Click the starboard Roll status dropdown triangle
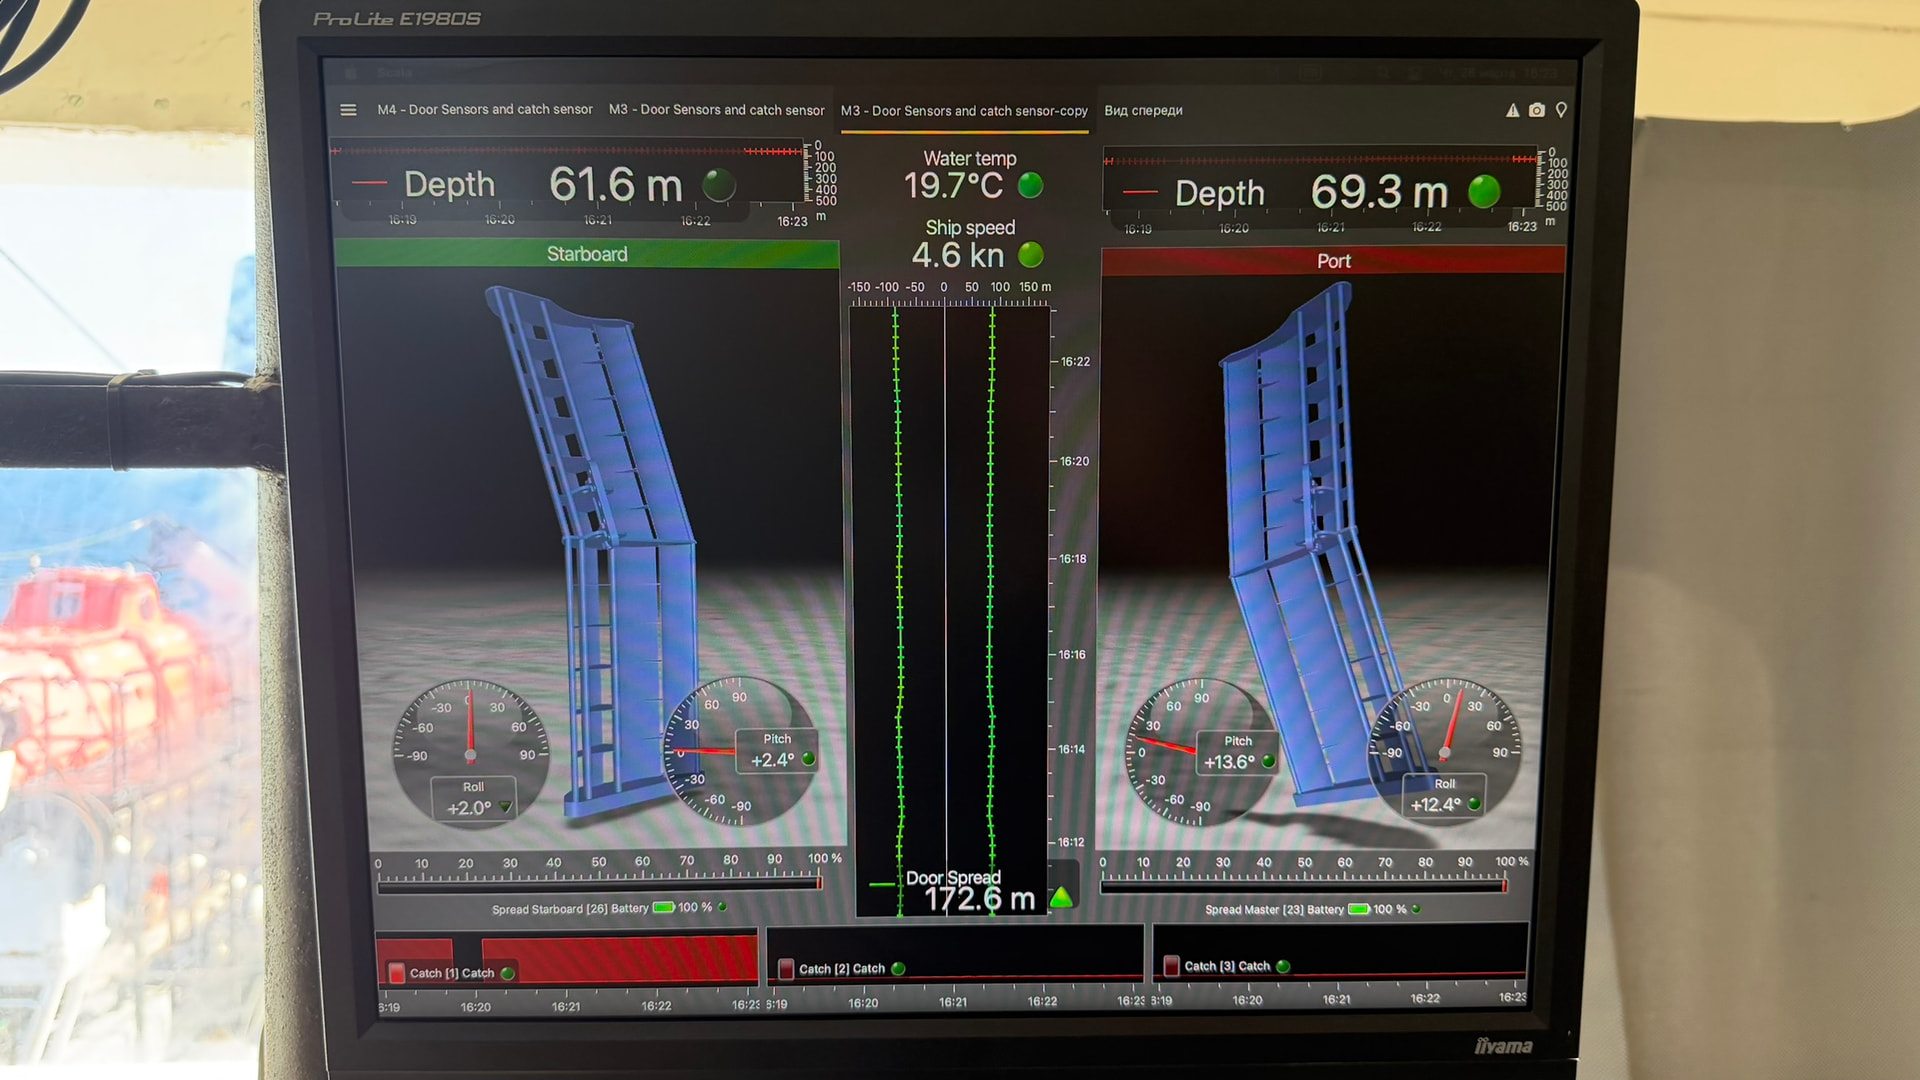The image size is (1920, 1080). [506, 807]
